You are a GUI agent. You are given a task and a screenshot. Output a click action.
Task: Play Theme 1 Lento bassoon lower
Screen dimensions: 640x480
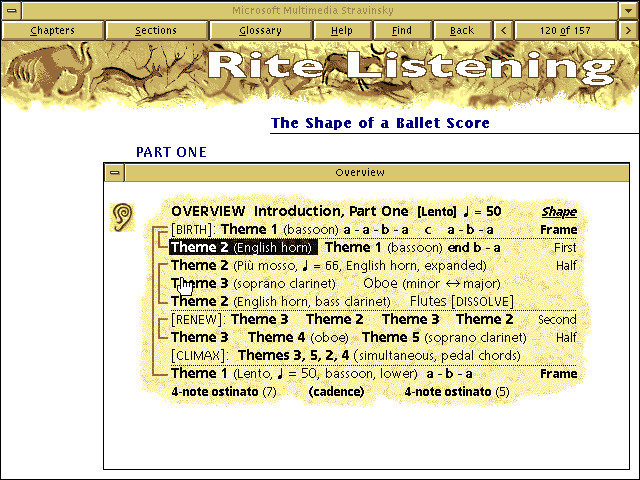(x=294, y=373)
